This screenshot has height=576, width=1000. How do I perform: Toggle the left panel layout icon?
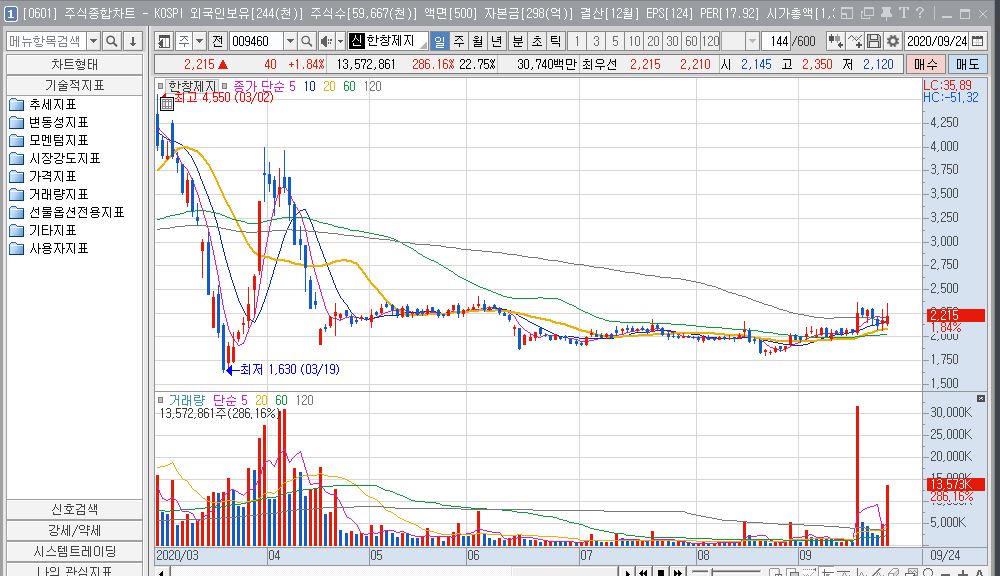[x=164, y=41]
